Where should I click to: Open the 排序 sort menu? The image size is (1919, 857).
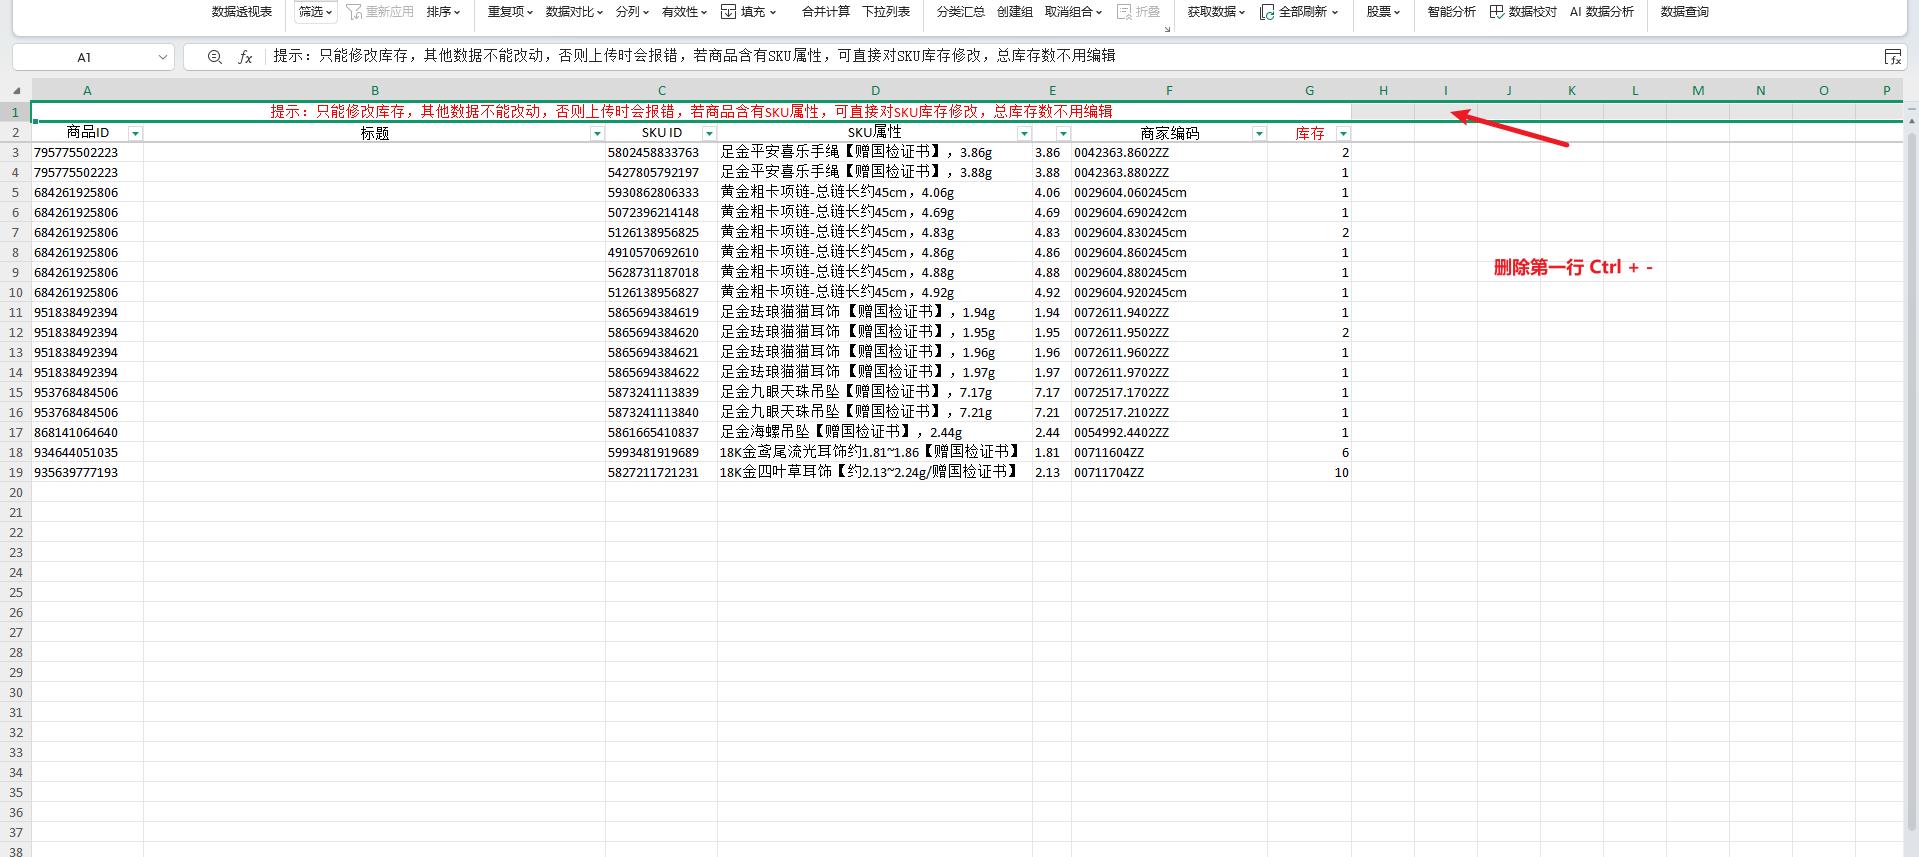443,12
